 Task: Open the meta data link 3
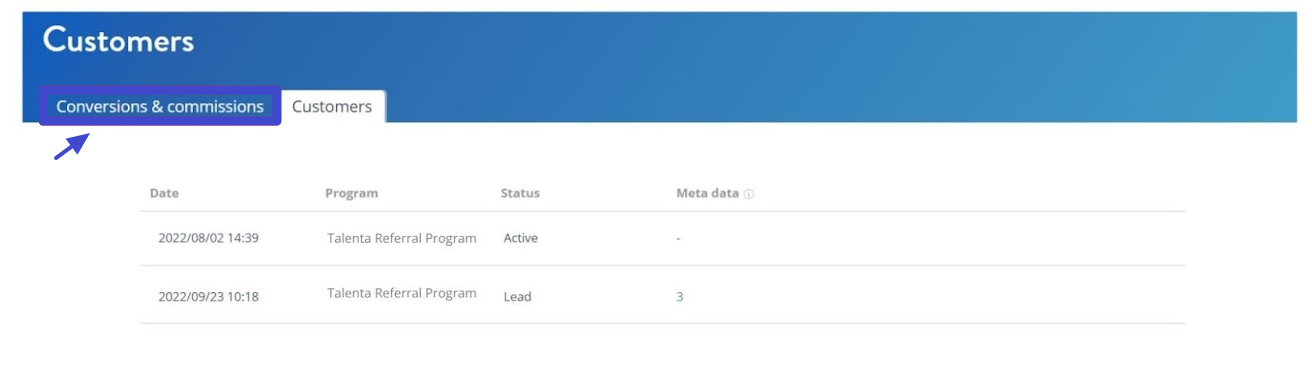click(680, 297)
